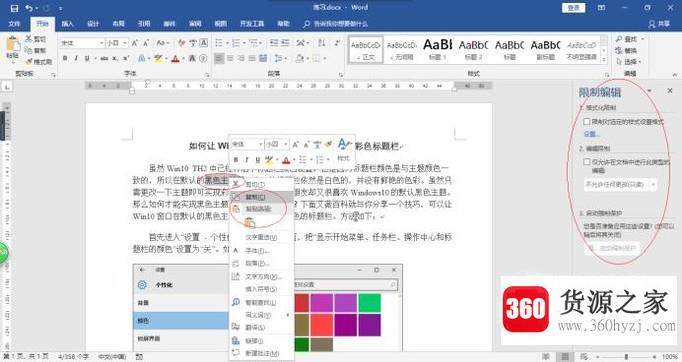Click ribbon display options icon in title bar

(x=602, y=8)
